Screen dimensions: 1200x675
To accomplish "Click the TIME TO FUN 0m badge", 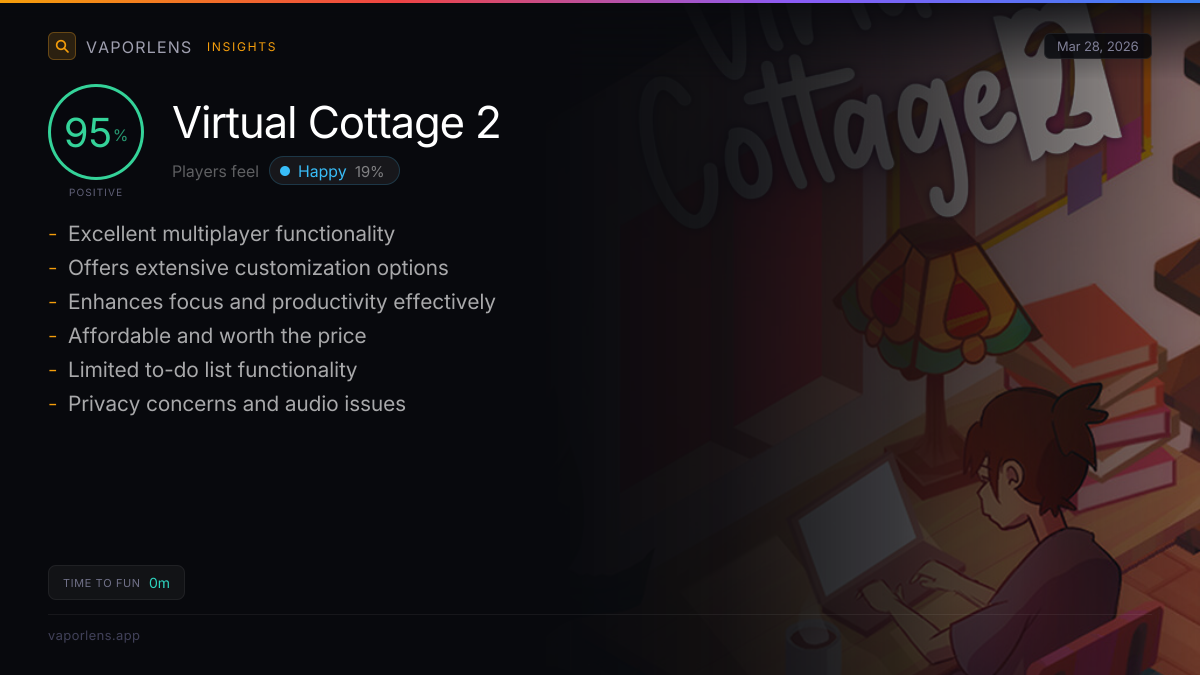I will (x=116, y=583).
